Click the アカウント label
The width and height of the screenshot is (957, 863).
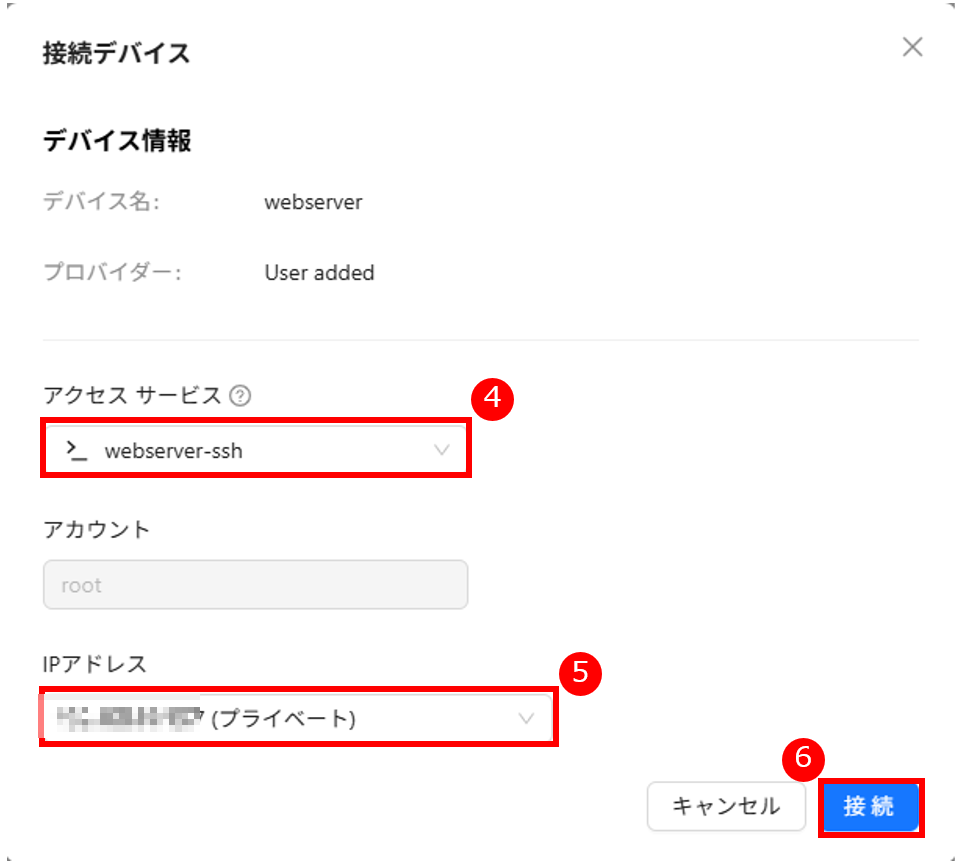point(96,530)
